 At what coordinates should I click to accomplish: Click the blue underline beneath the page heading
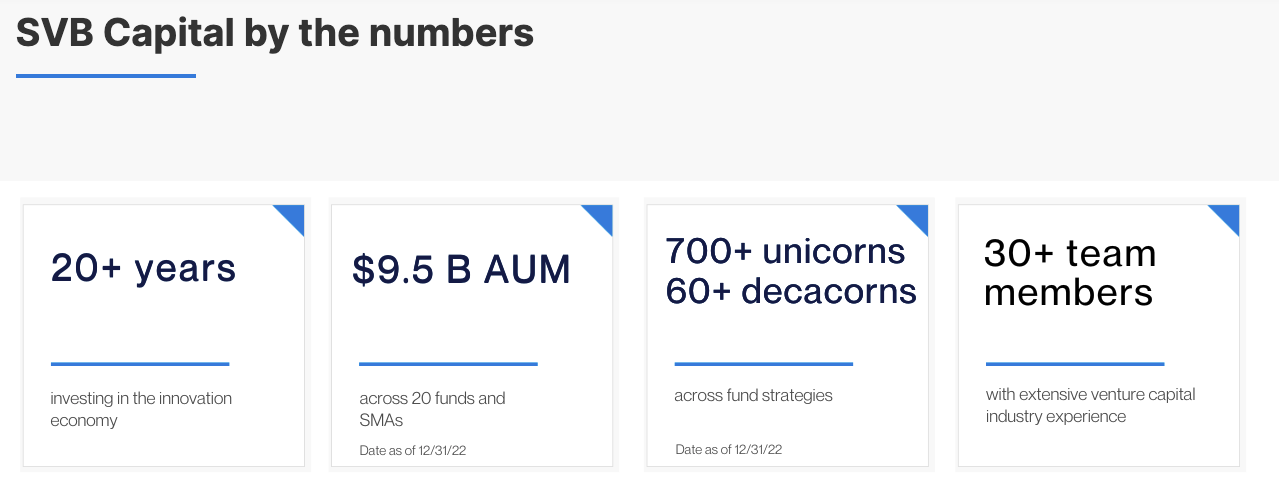pos(106,75)
